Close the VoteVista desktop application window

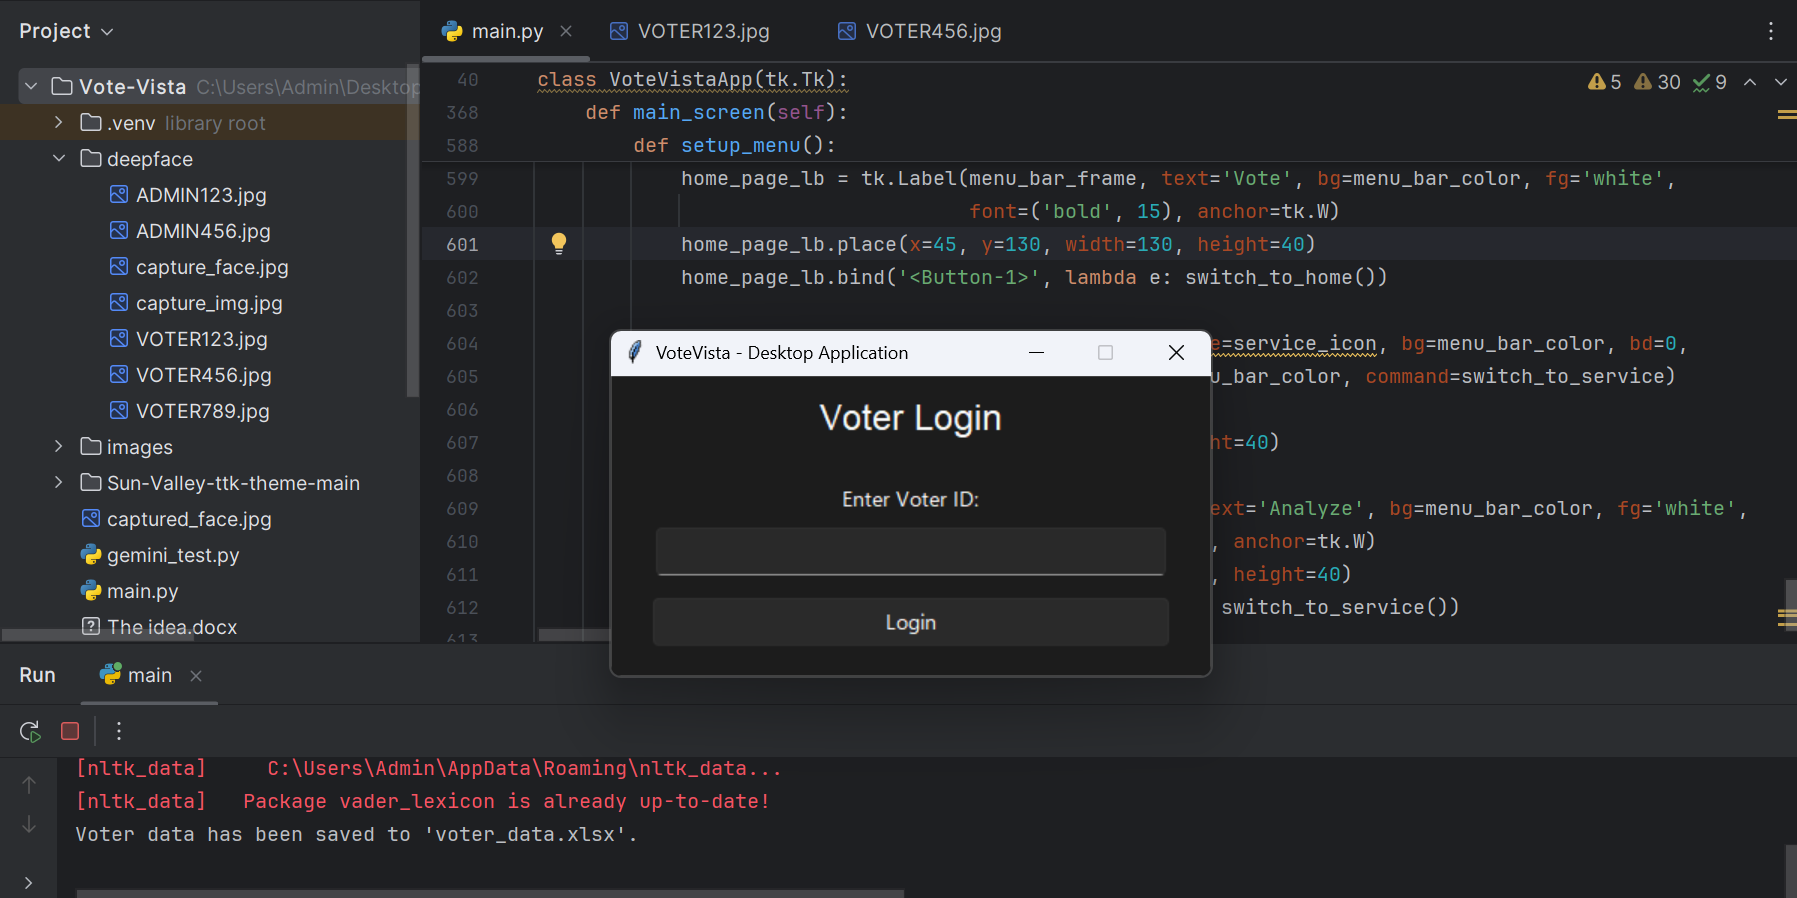1176,352
